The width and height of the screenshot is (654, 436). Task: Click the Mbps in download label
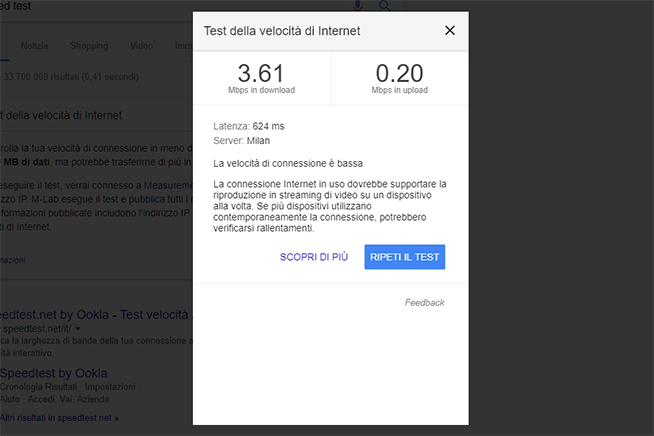262,90
